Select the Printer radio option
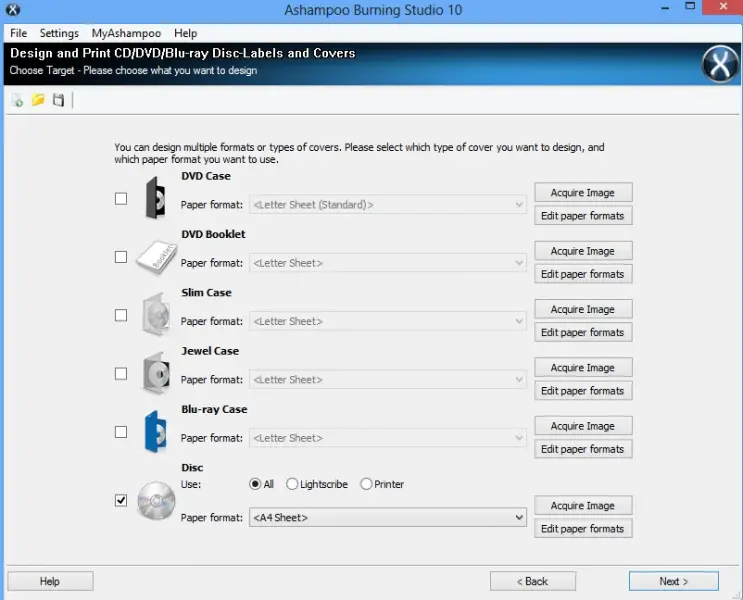Viewport: 743px width, 600px height. (366, 484)
